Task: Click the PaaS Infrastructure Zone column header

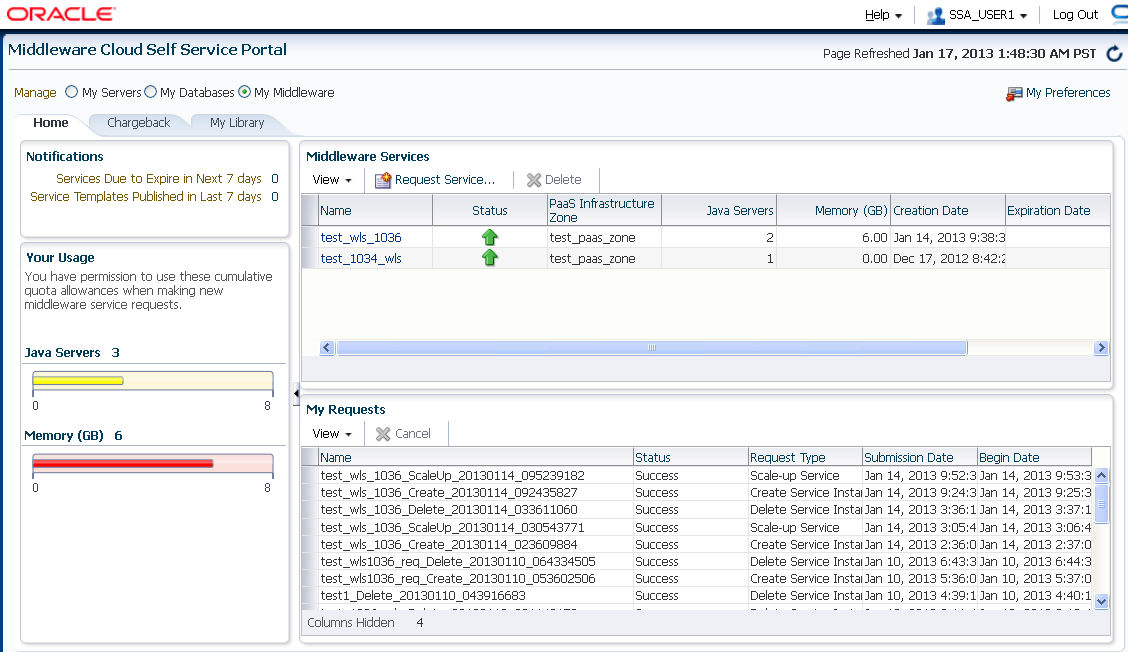Action: click(x=604, y=211)
